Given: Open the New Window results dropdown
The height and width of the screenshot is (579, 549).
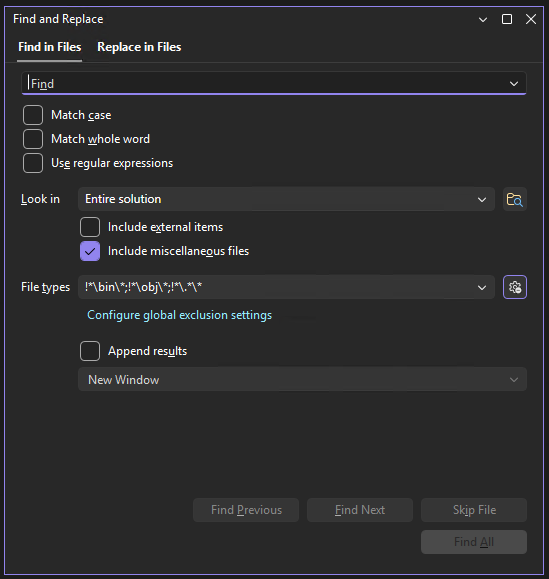Looking at the screenshot, I should 302,379.
